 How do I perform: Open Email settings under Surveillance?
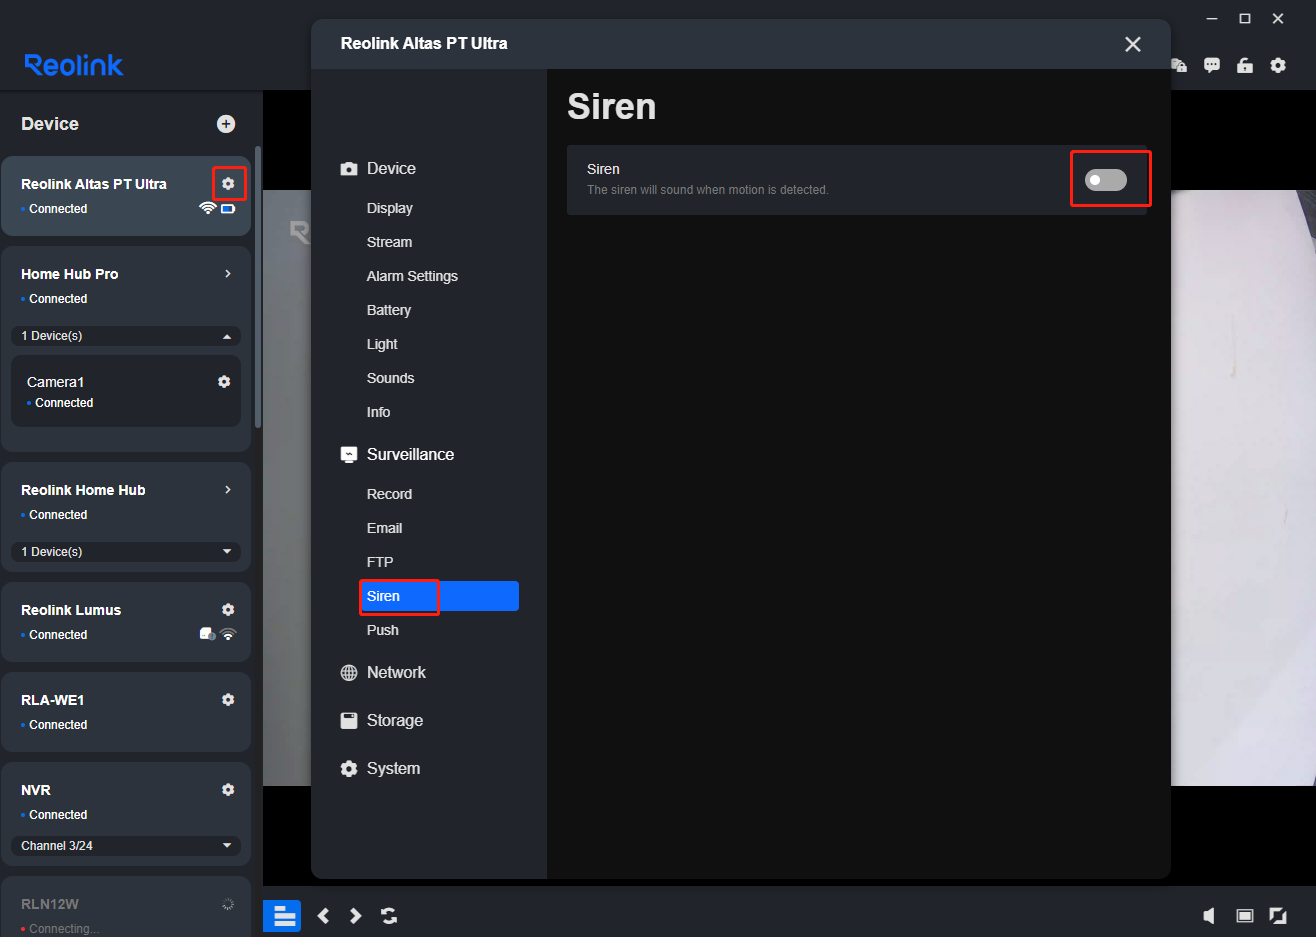coord(385,528)
